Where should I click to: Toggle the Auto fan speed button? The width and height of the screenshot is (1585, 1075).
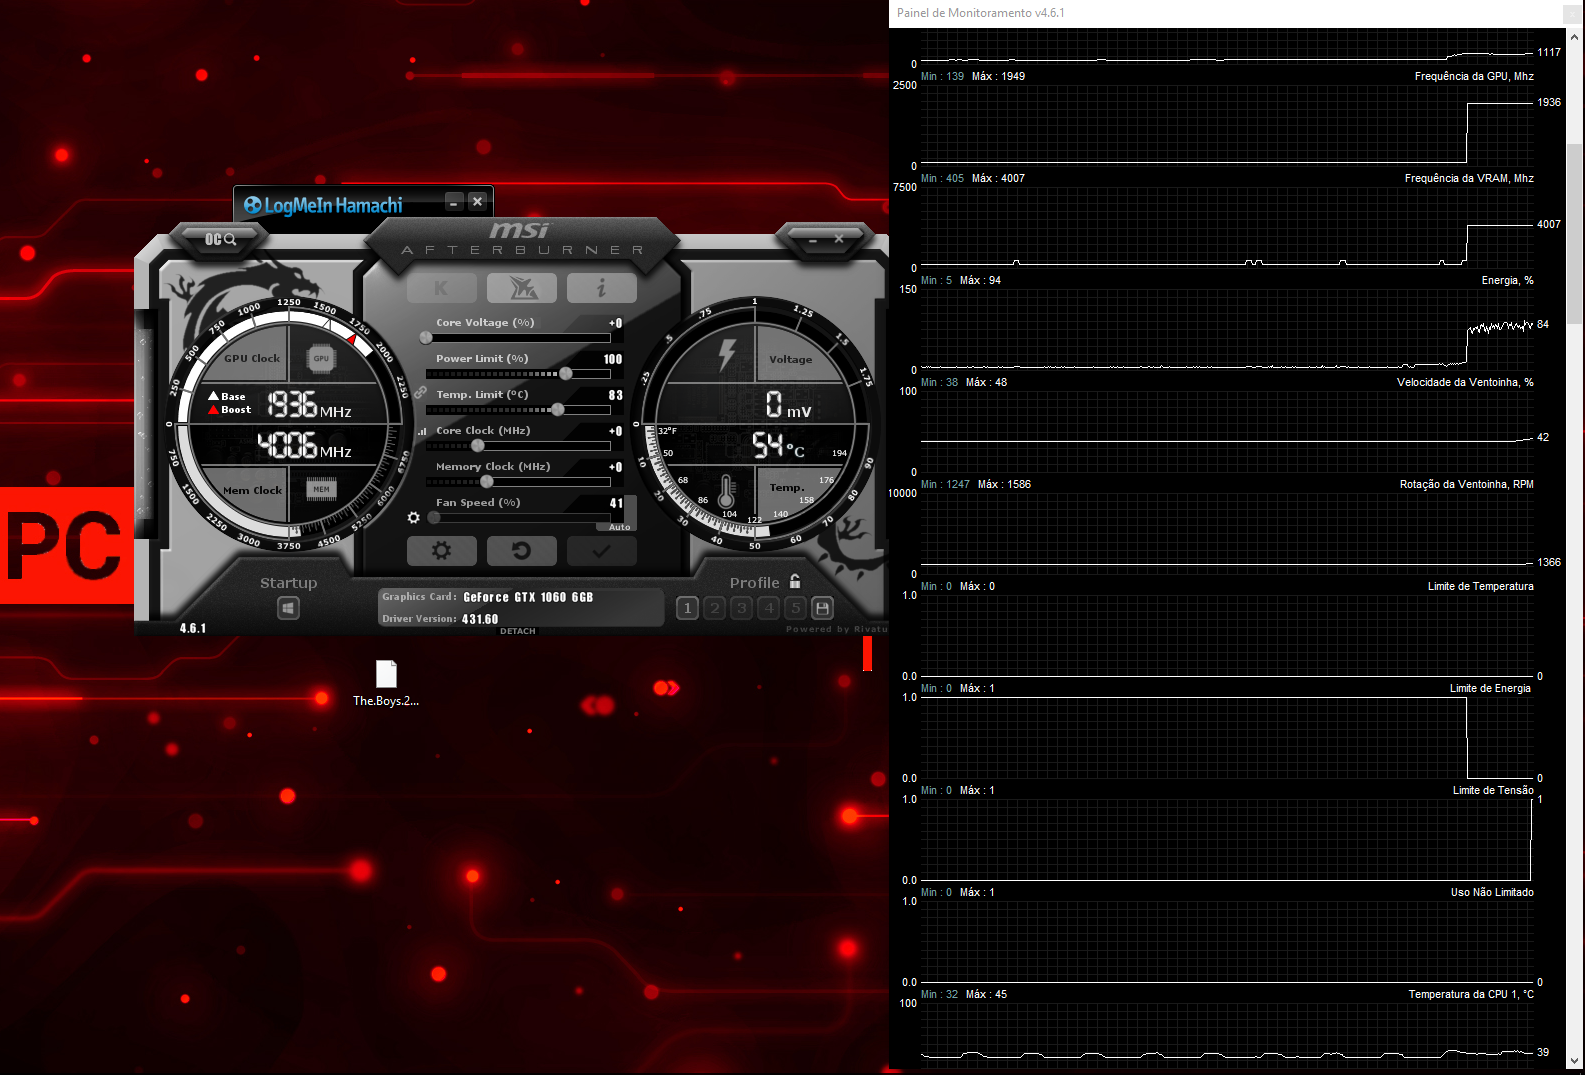619,527
